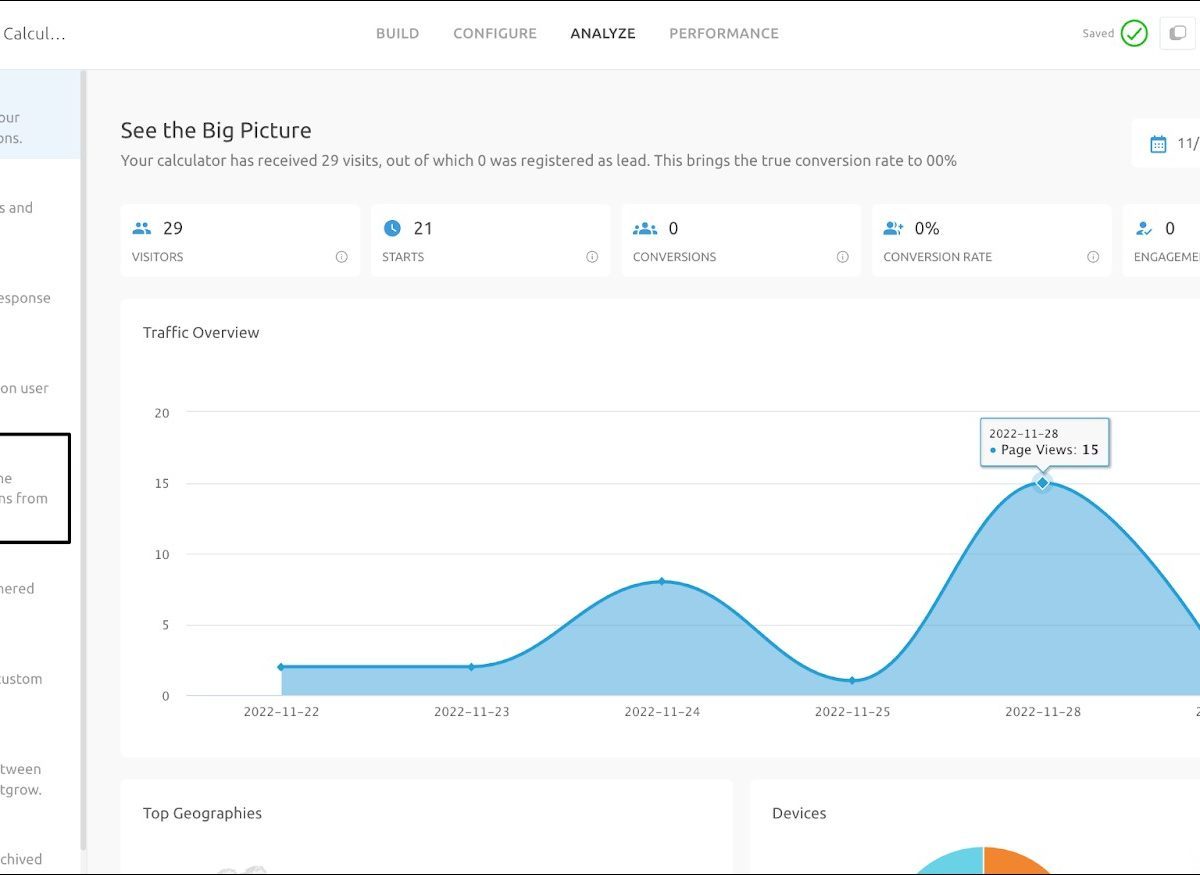Viewport: 1200px width, 875px height.
Task: Click the Conversion Rate person icon
Action: click(893, 229)
